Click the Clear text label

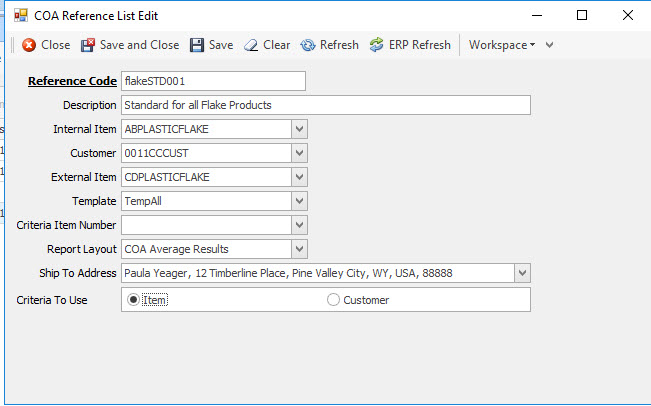click(277, 45)
